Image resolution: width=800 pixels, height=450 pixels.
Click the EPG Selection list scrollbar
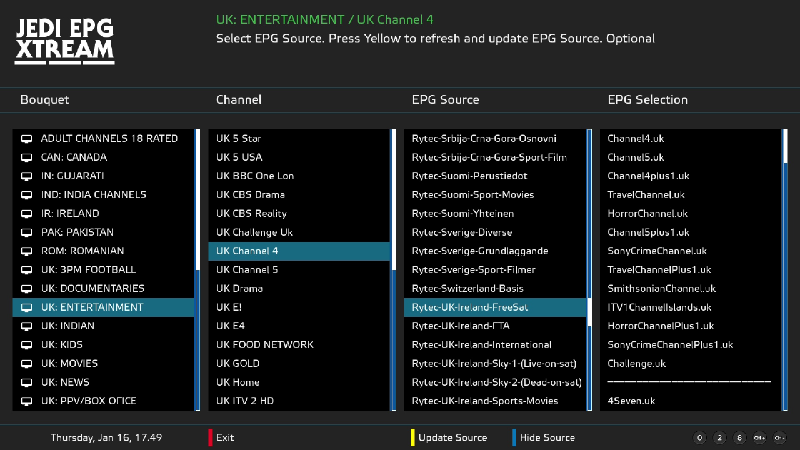(x=785, y=270)
